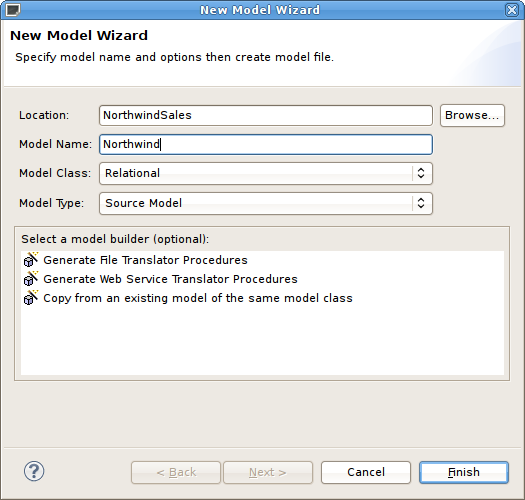
Task: Click the Model Class stepper arrows
Action: pos(421,173)
